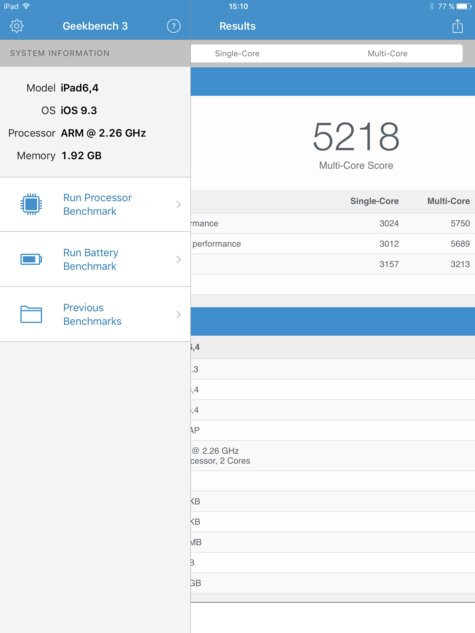
Task: Select the 5218 Multi-Core Score
Action: pos(356,137)
